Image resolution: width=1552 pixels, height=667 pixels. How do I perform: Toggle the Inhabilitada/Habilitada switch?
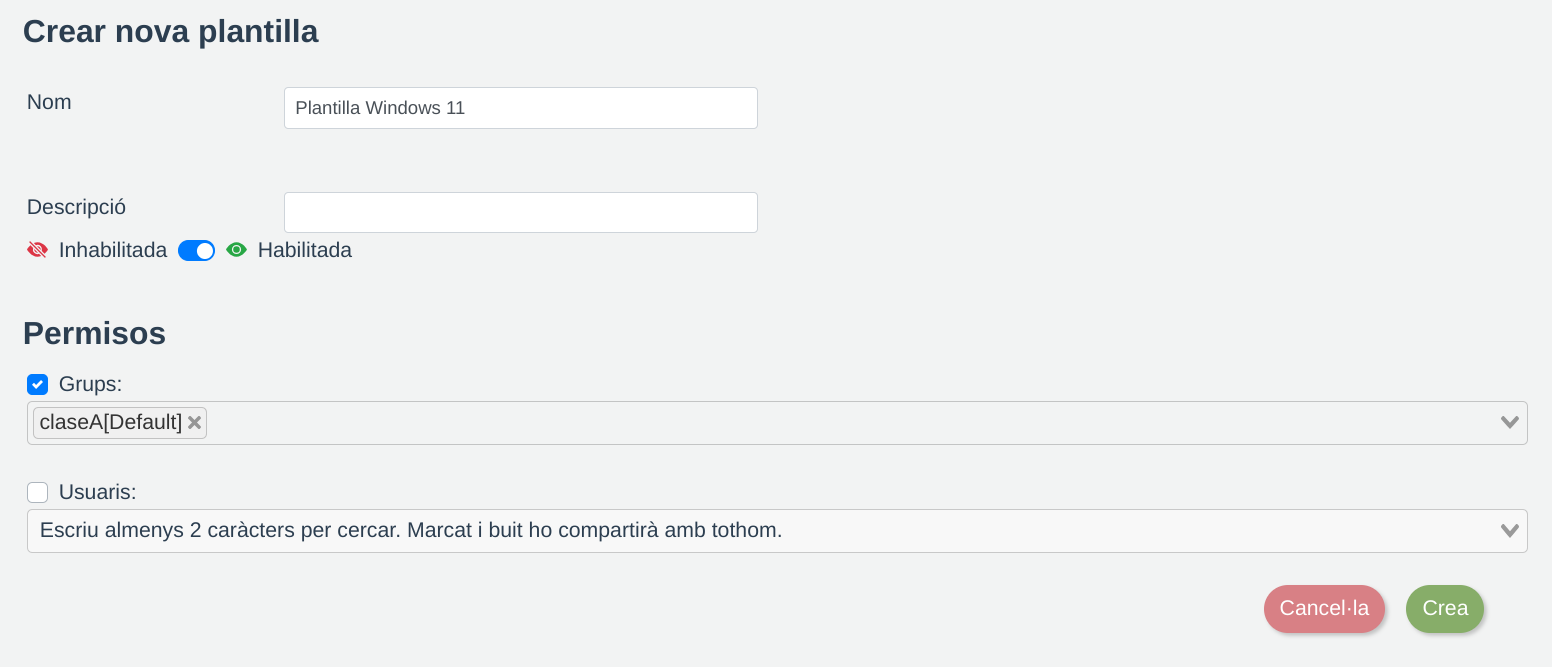[196, 250]
